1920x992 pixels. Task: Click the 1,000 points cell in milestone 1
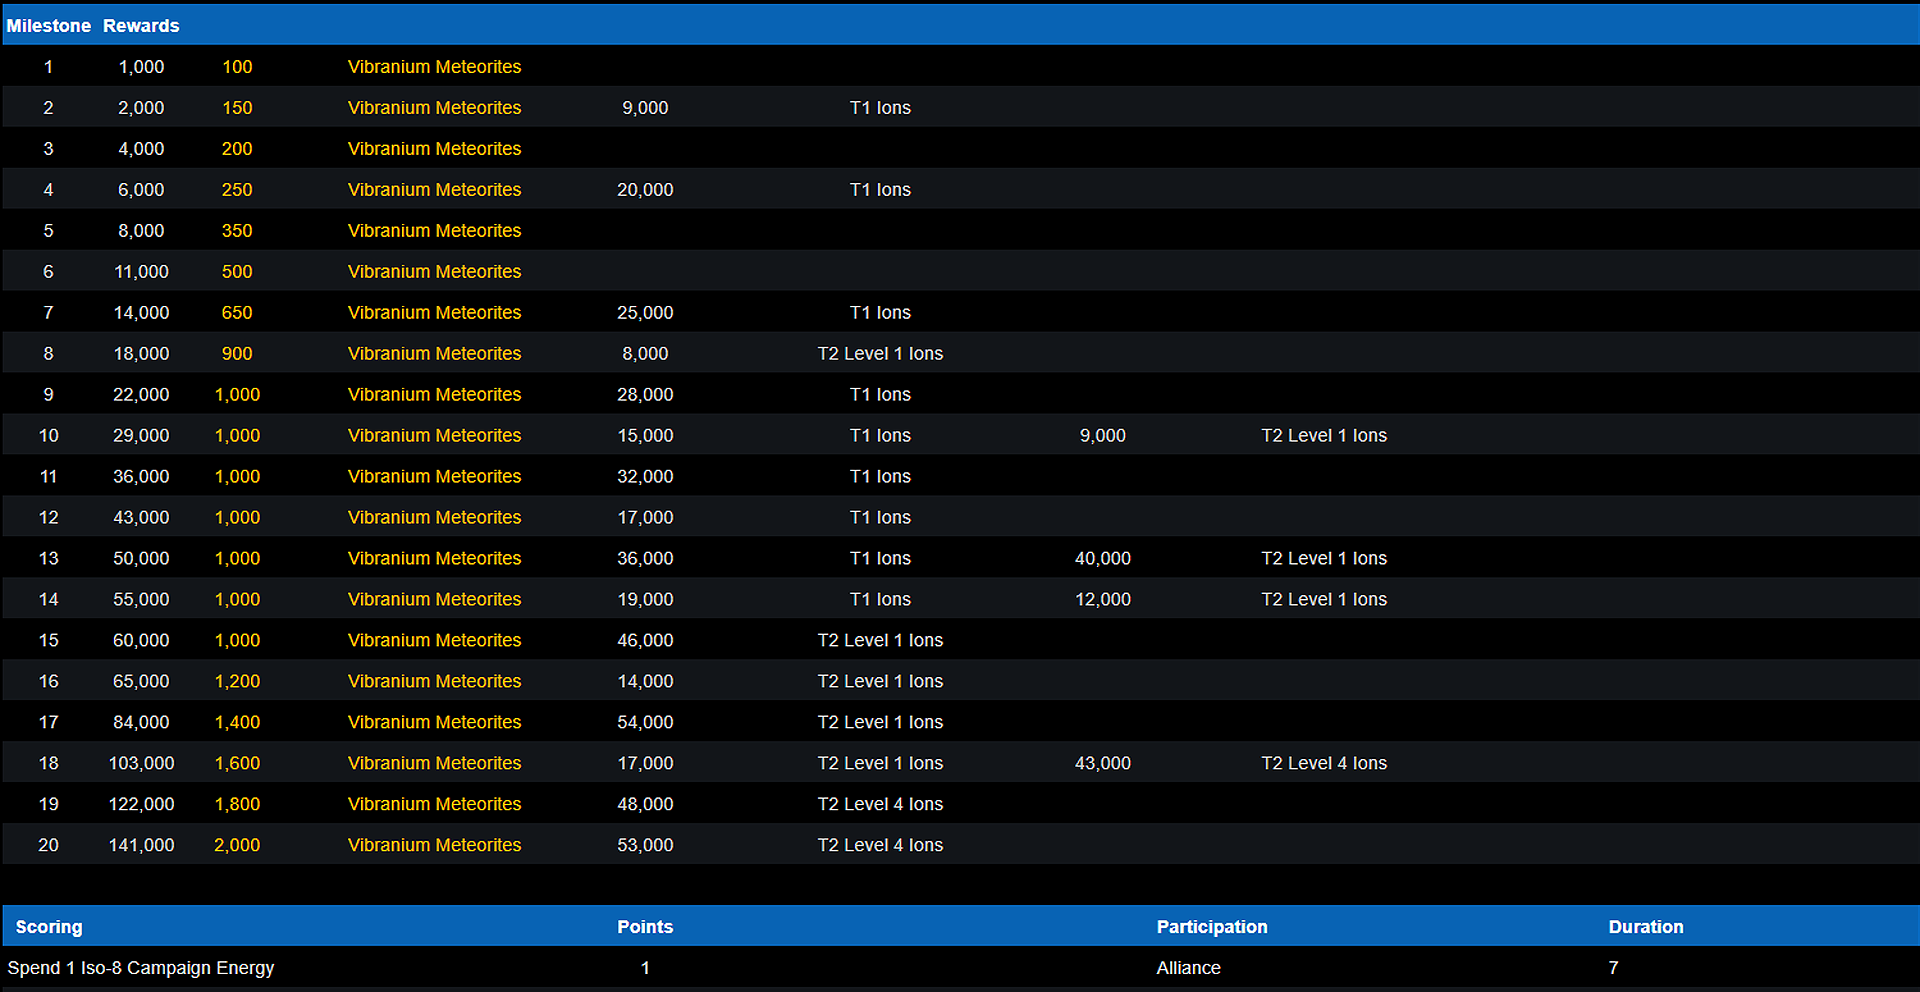coord(141,67)
